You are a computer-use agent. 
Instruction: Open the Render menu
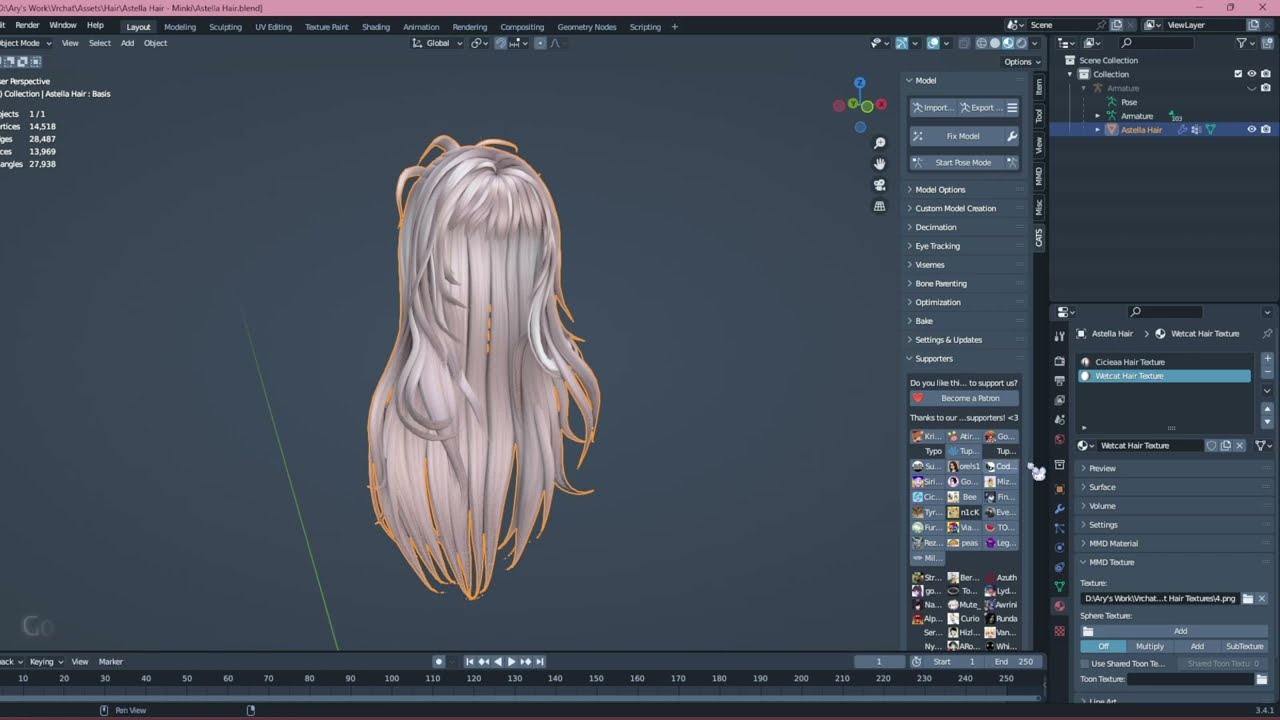[x=28, y=25]
